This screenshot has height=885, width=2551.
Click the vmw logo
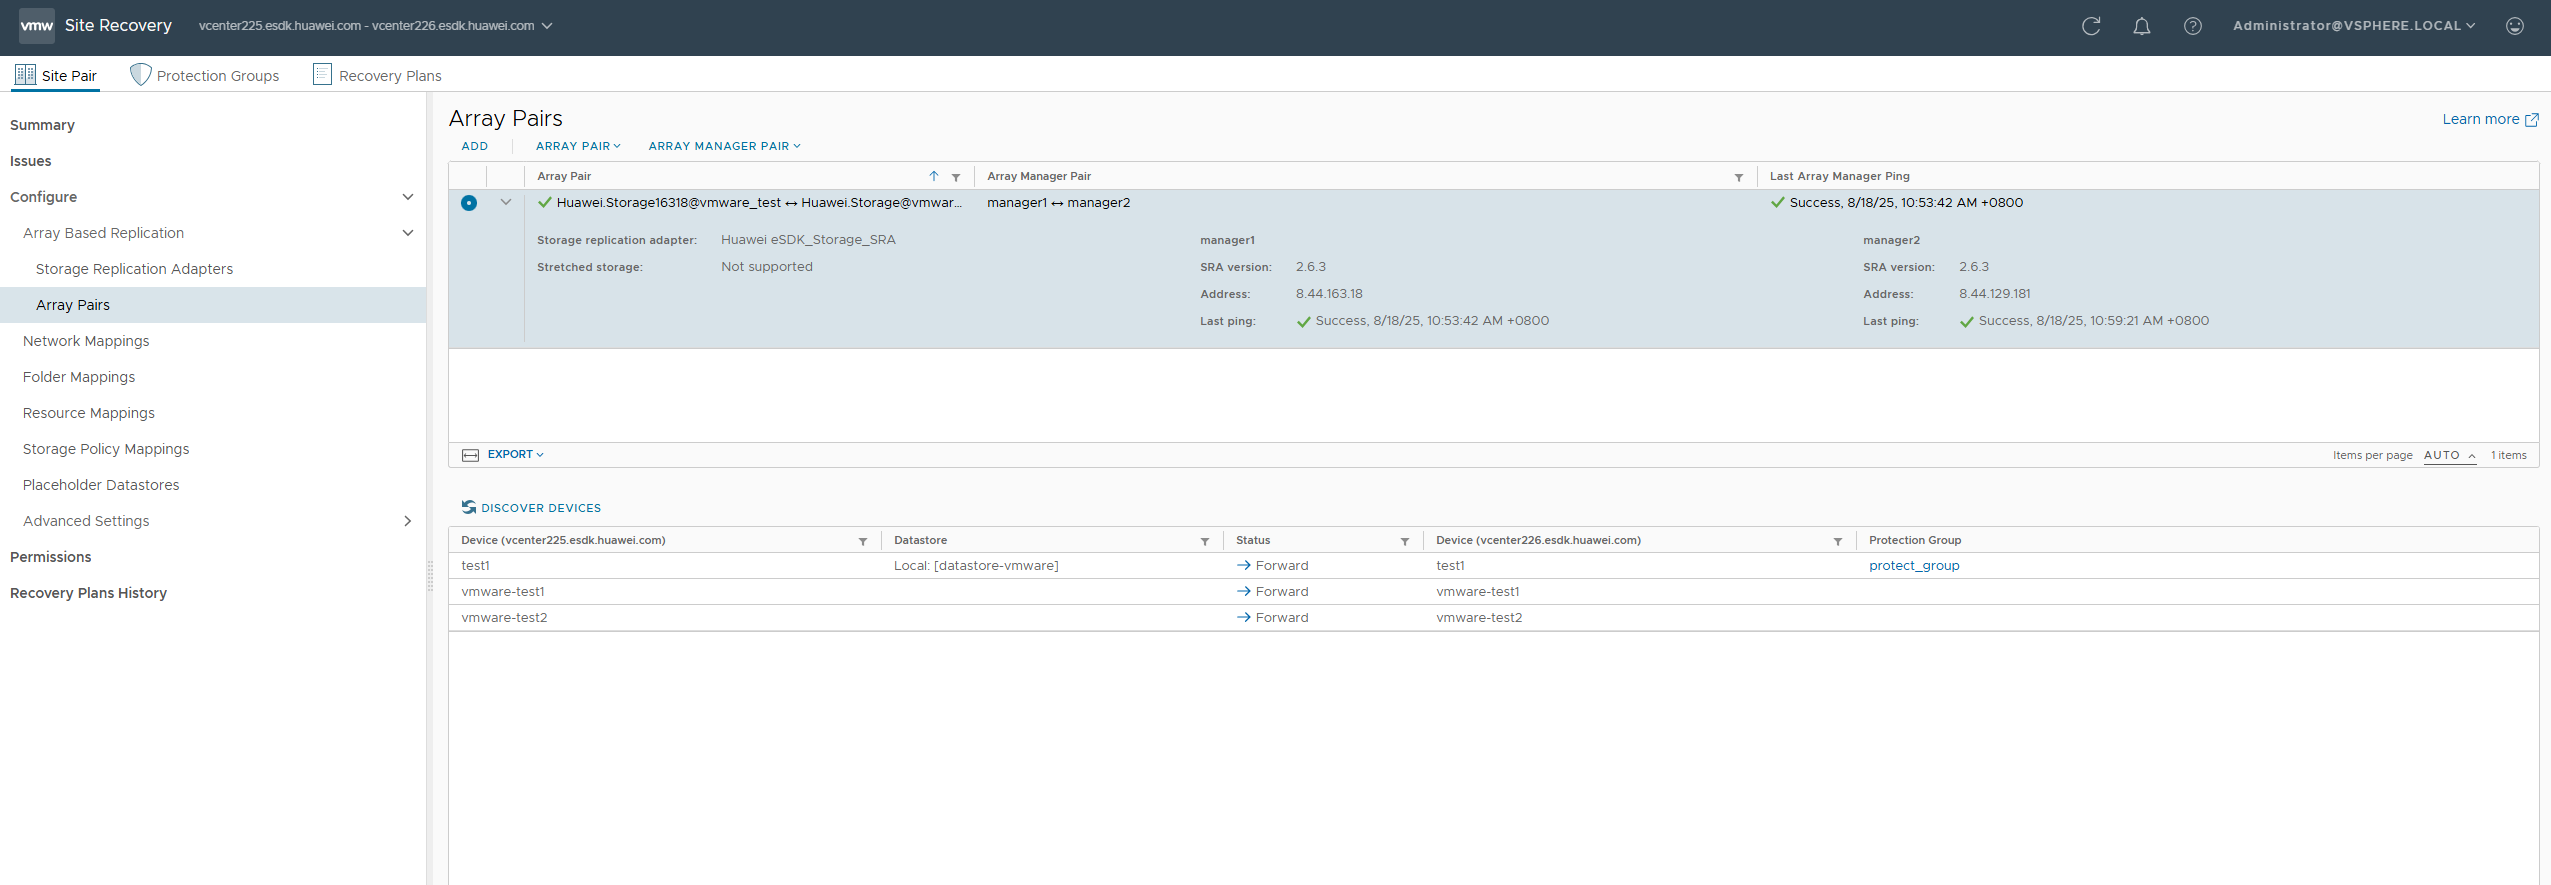(x=37, y=26)
